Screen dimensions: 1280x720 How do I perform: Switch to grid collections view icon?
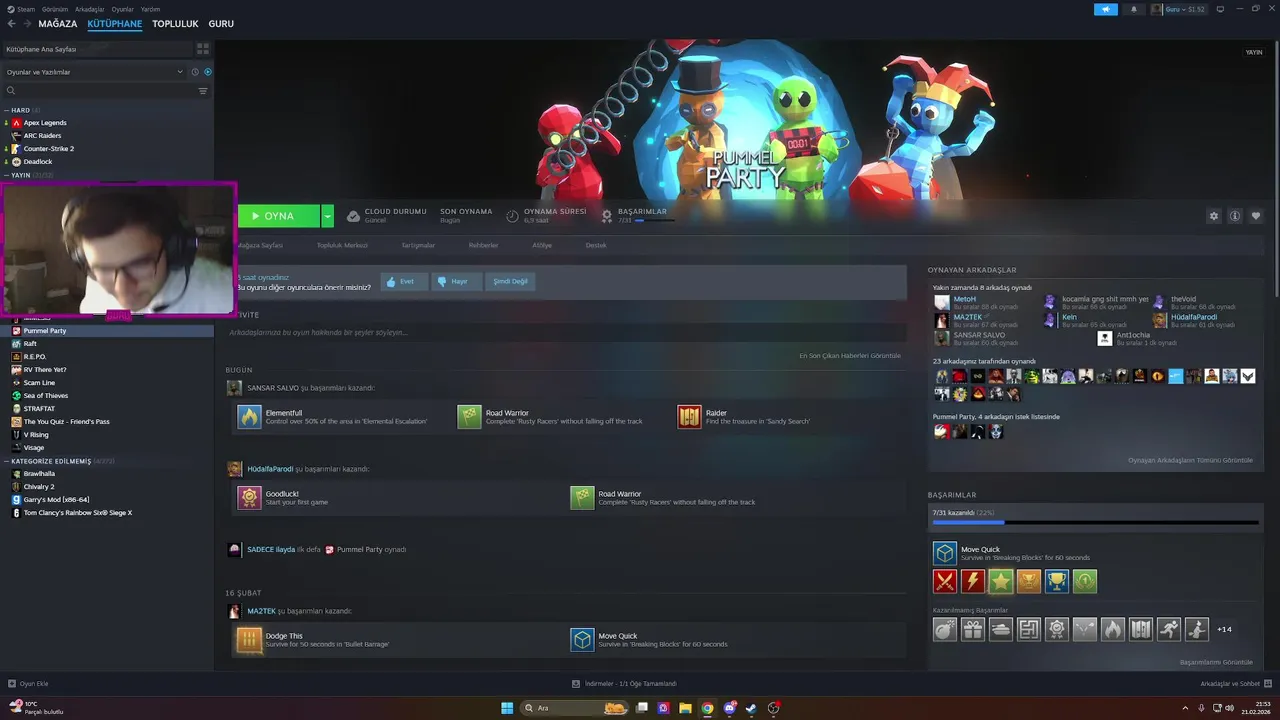coord(203,49)
